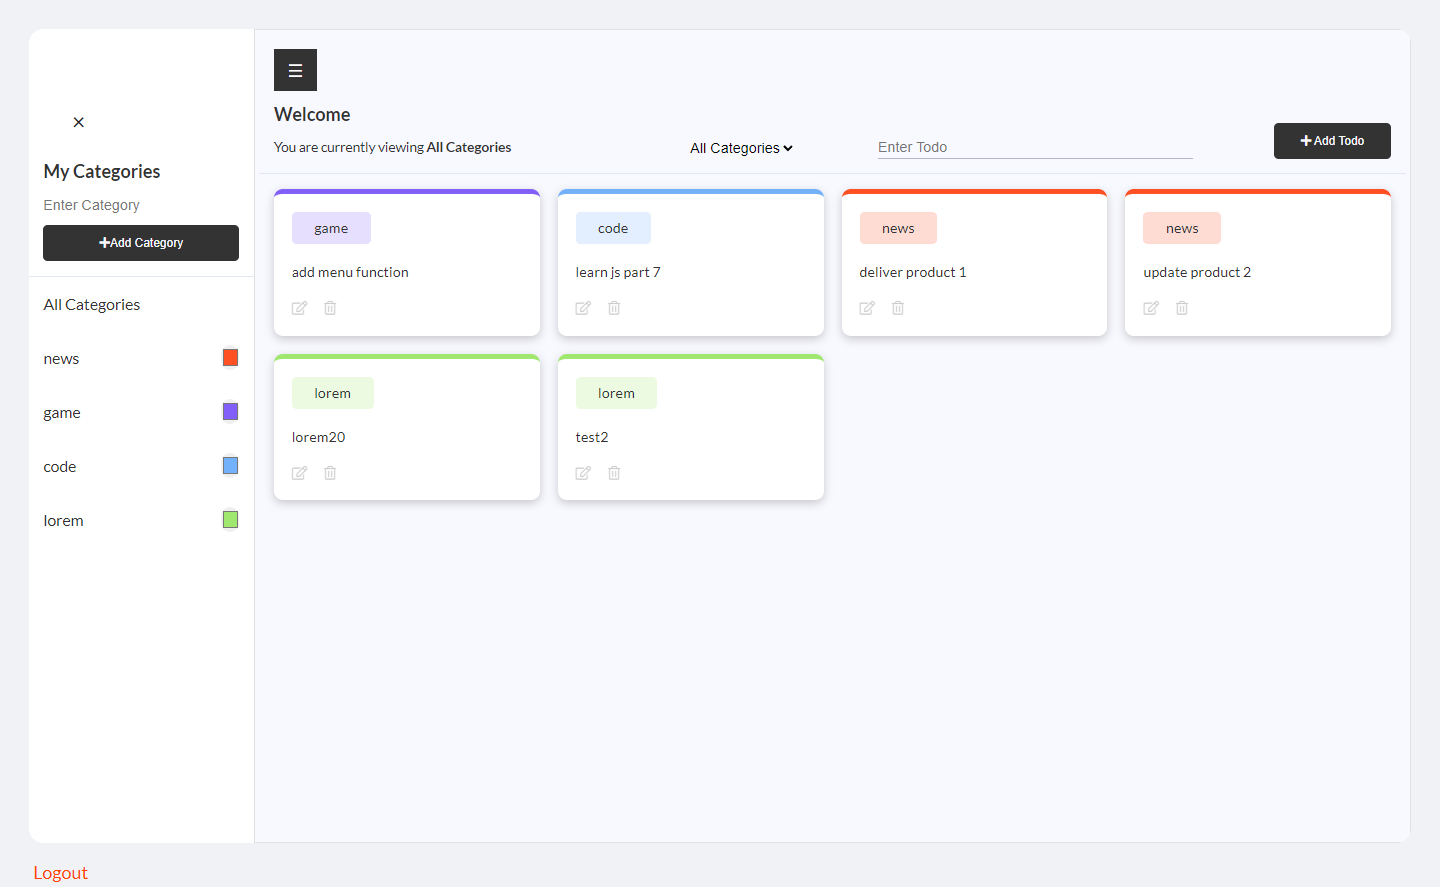Viewport: 1440px width, 887px height.
Task: Delete the 'test2' todo
Action: tap(614, 473)
